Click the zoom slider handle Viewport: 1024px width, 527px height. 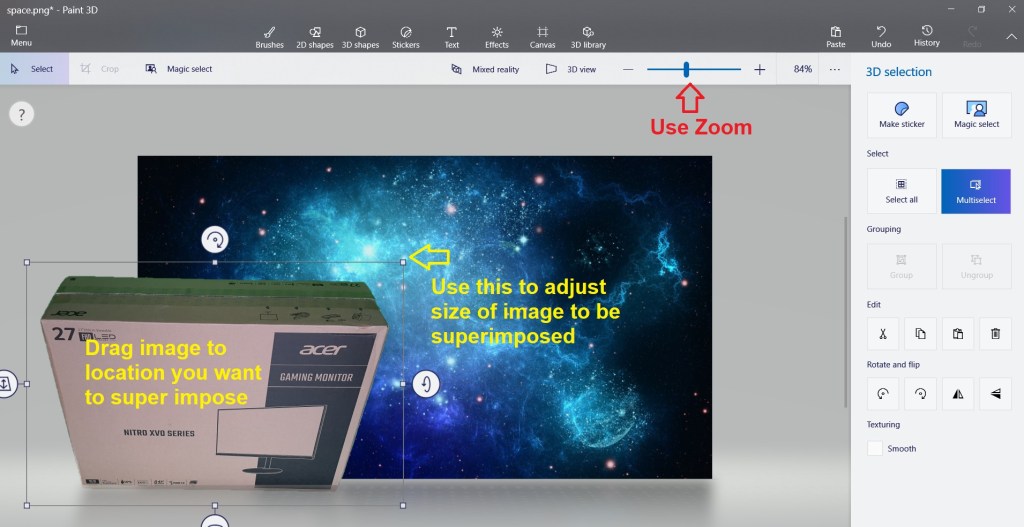686,69
